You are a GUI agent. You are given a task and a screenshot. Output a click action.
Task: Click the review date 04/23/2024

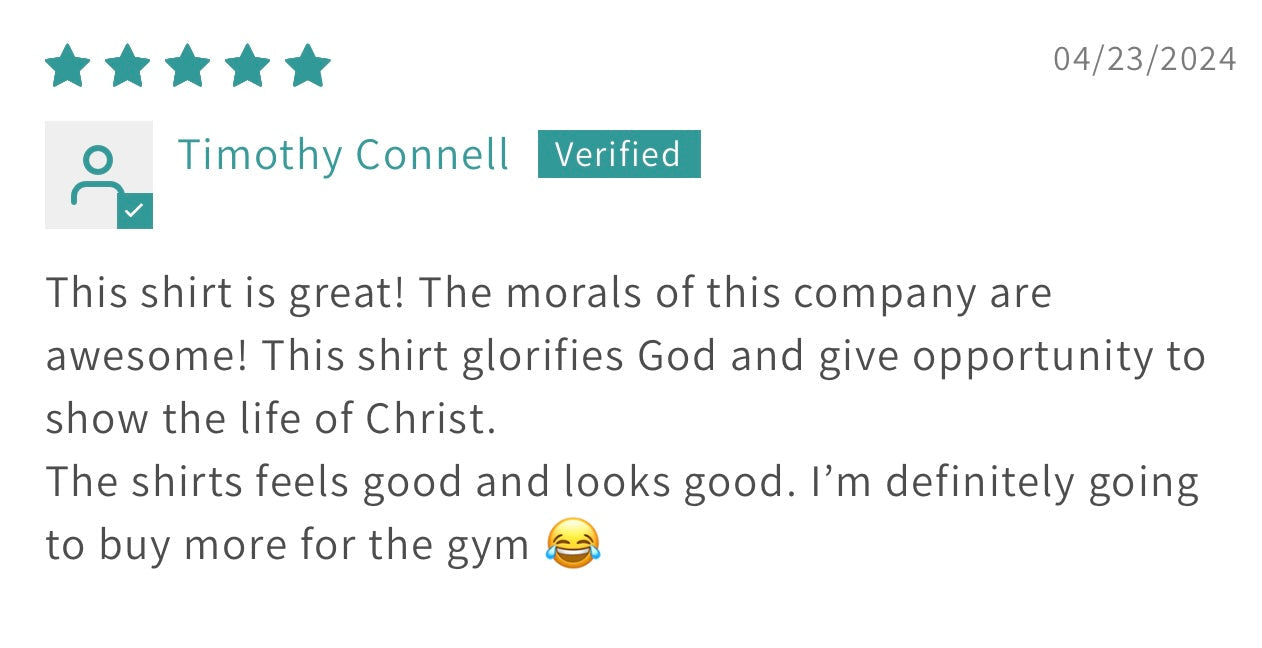(1145, 59)
